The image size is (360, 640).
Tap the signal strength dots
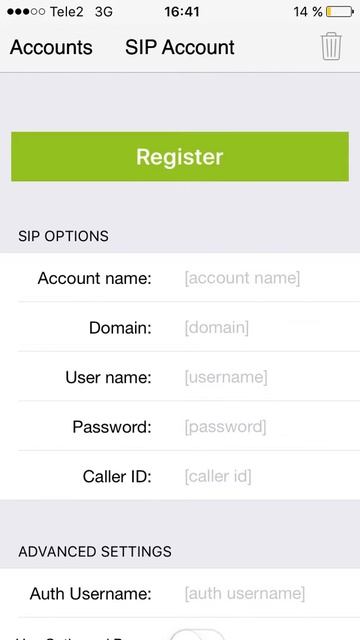(26, 12)
